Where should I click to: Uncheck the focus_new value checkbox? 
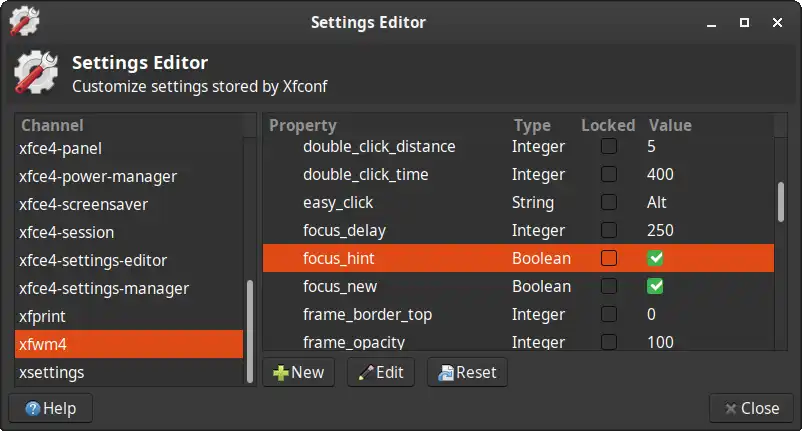click(x=655, y=286)
